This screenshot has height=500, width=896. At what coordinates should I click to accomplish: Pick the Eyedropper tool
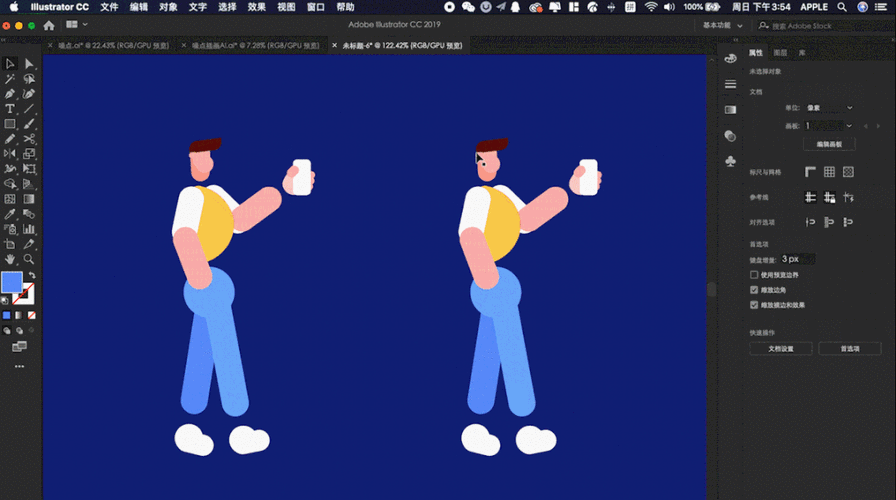click(x=10, y=214)
